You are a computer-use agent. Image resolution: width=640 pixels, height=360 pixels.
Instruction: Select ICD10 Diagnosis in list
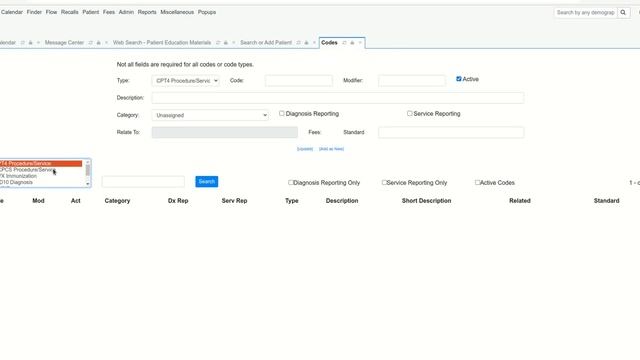tap(41, 182)
